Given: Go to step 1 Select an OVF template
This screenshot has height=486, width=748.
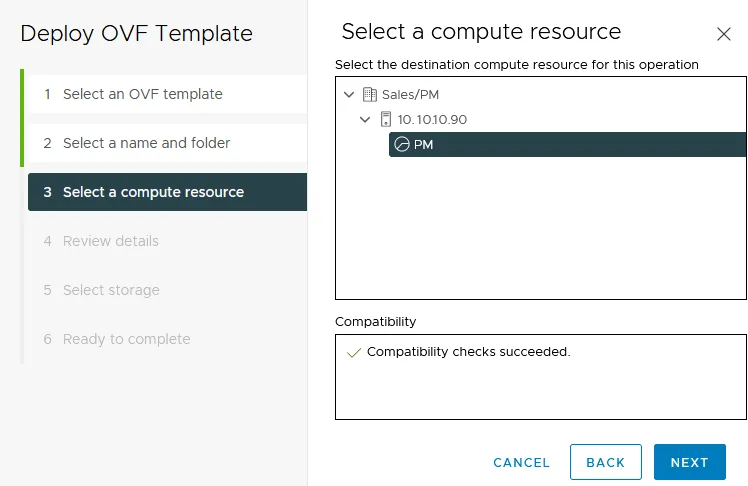Looking at the screenshot, I should (142, 94).
